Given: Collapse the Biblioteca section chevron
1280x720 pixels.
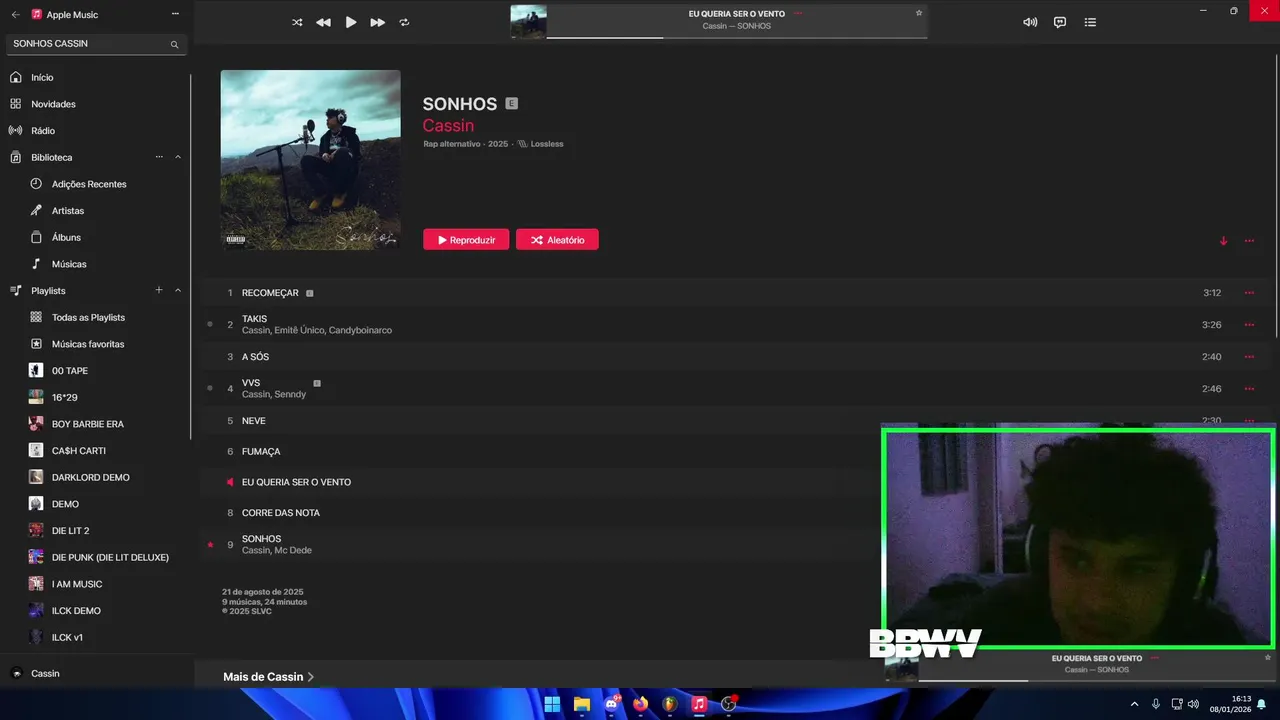Looking at the screenshot, I should [x=178, y=157].
